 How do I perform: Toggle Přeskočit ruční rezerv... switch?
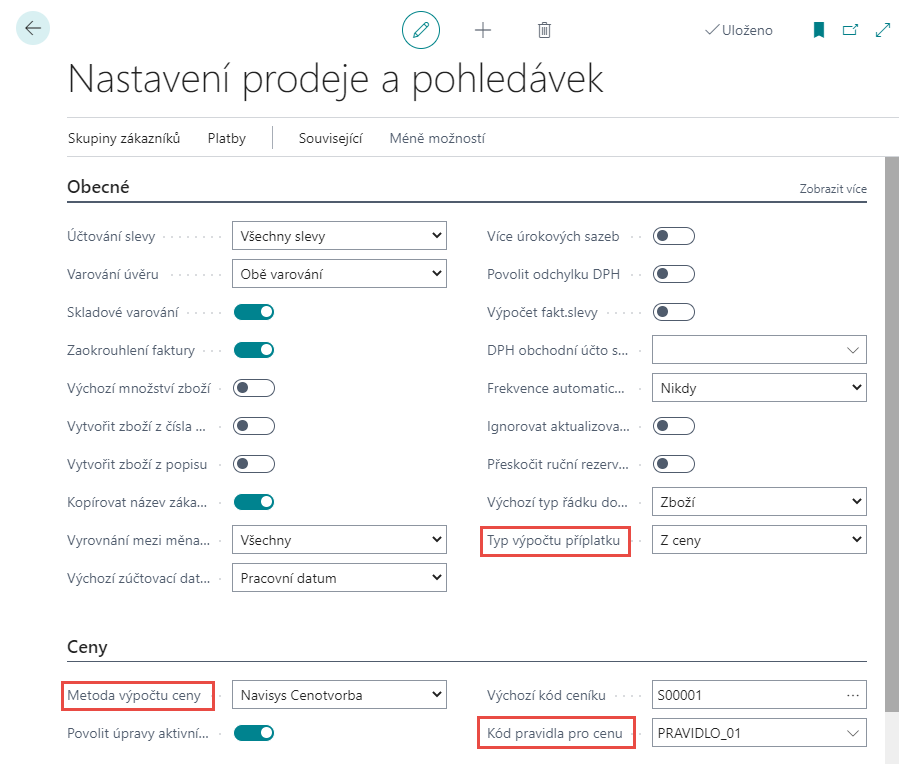point(673,464)
